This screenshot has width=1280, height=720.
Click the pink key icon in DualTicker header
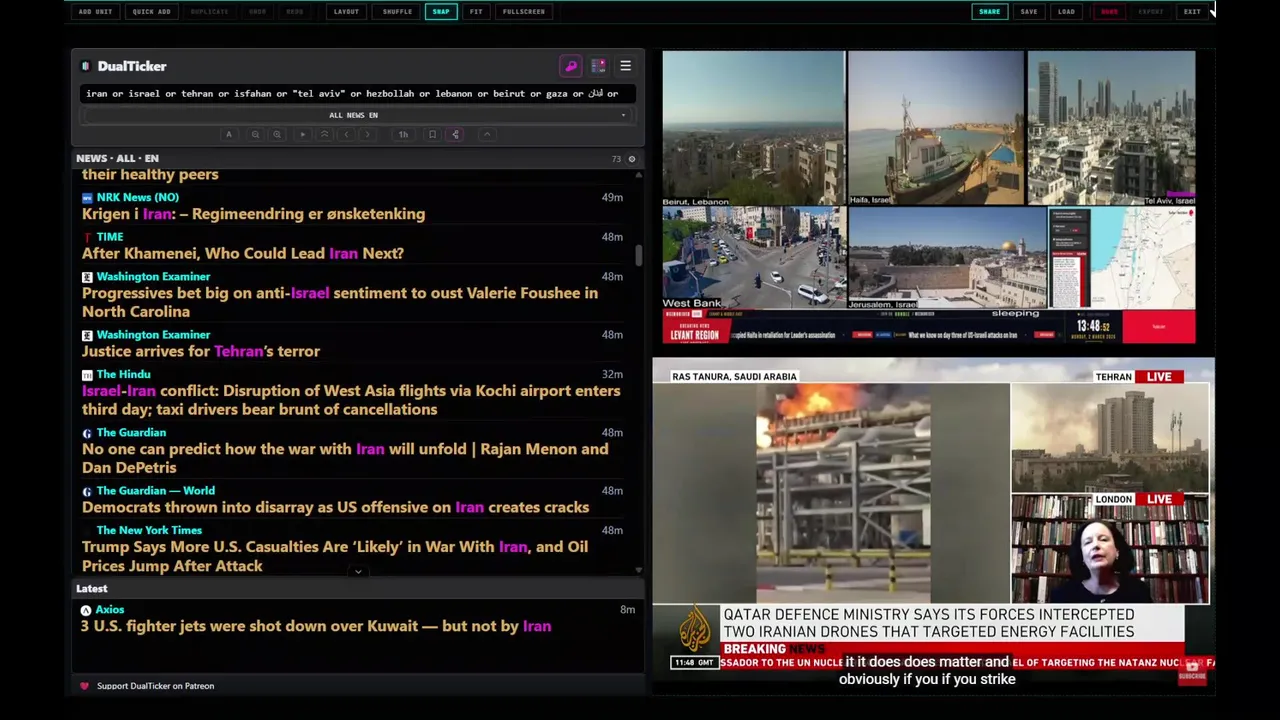571,66
